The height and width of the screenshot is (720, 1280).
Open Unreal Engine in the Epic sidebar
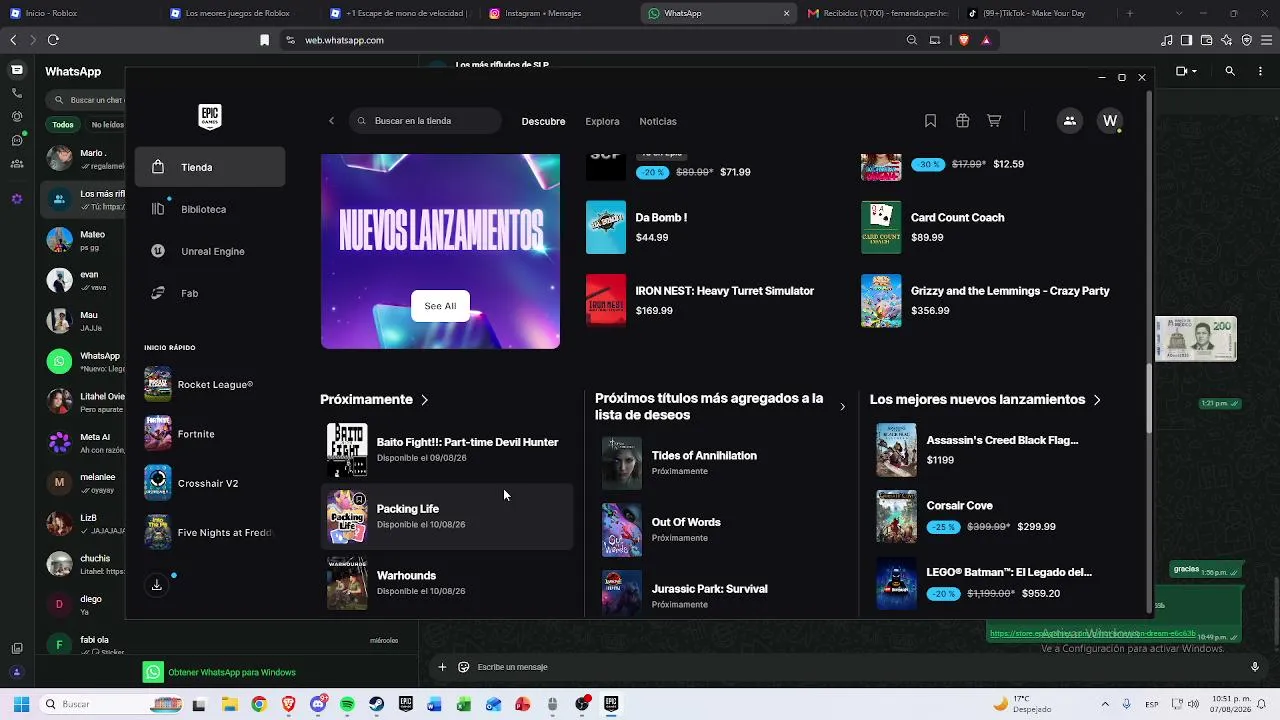pyautogui.click(x=210, y=251)
